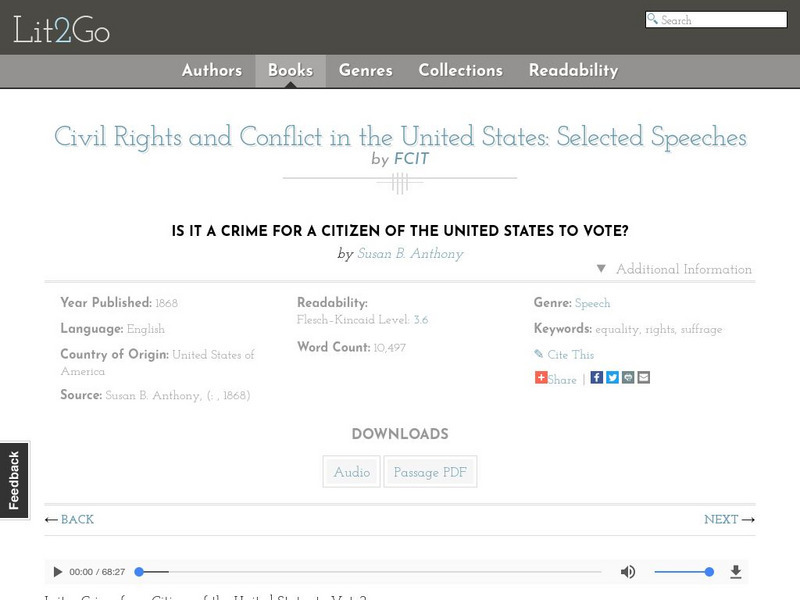Open the Readability tab

click(x=573, y=70)
